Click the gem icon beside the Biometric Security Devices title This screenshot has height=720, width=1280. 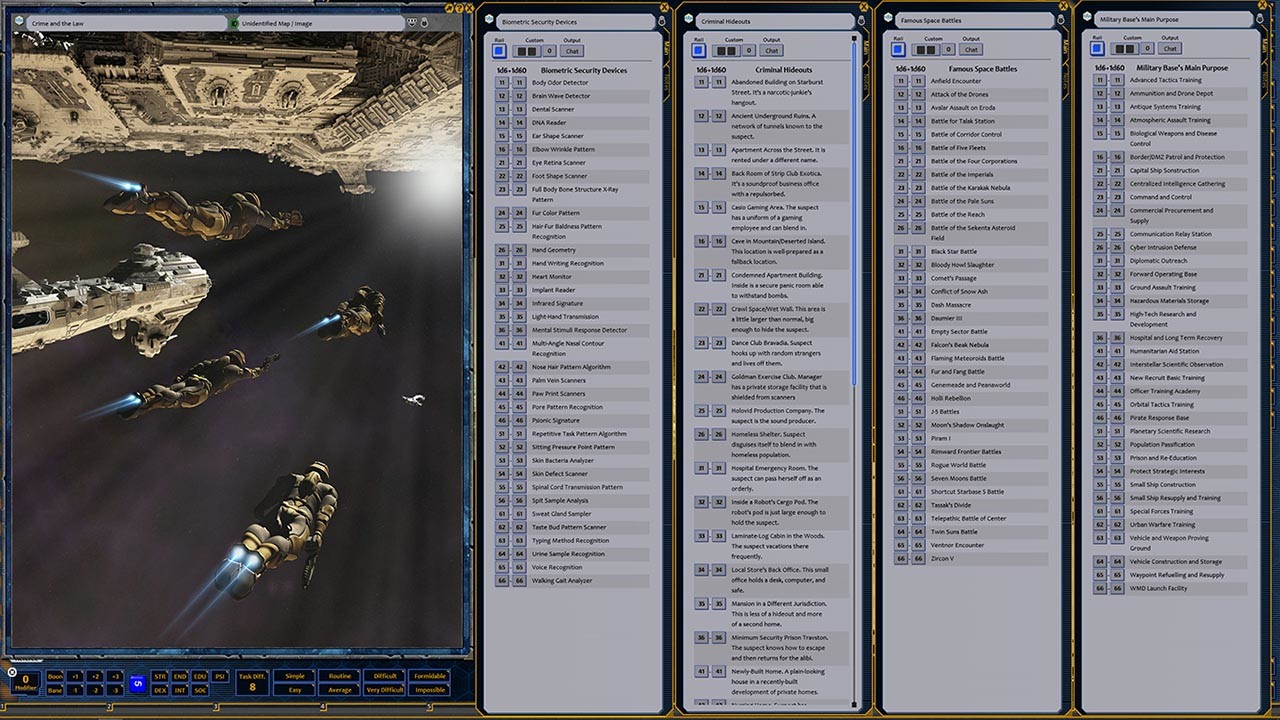tap(489, 19)
